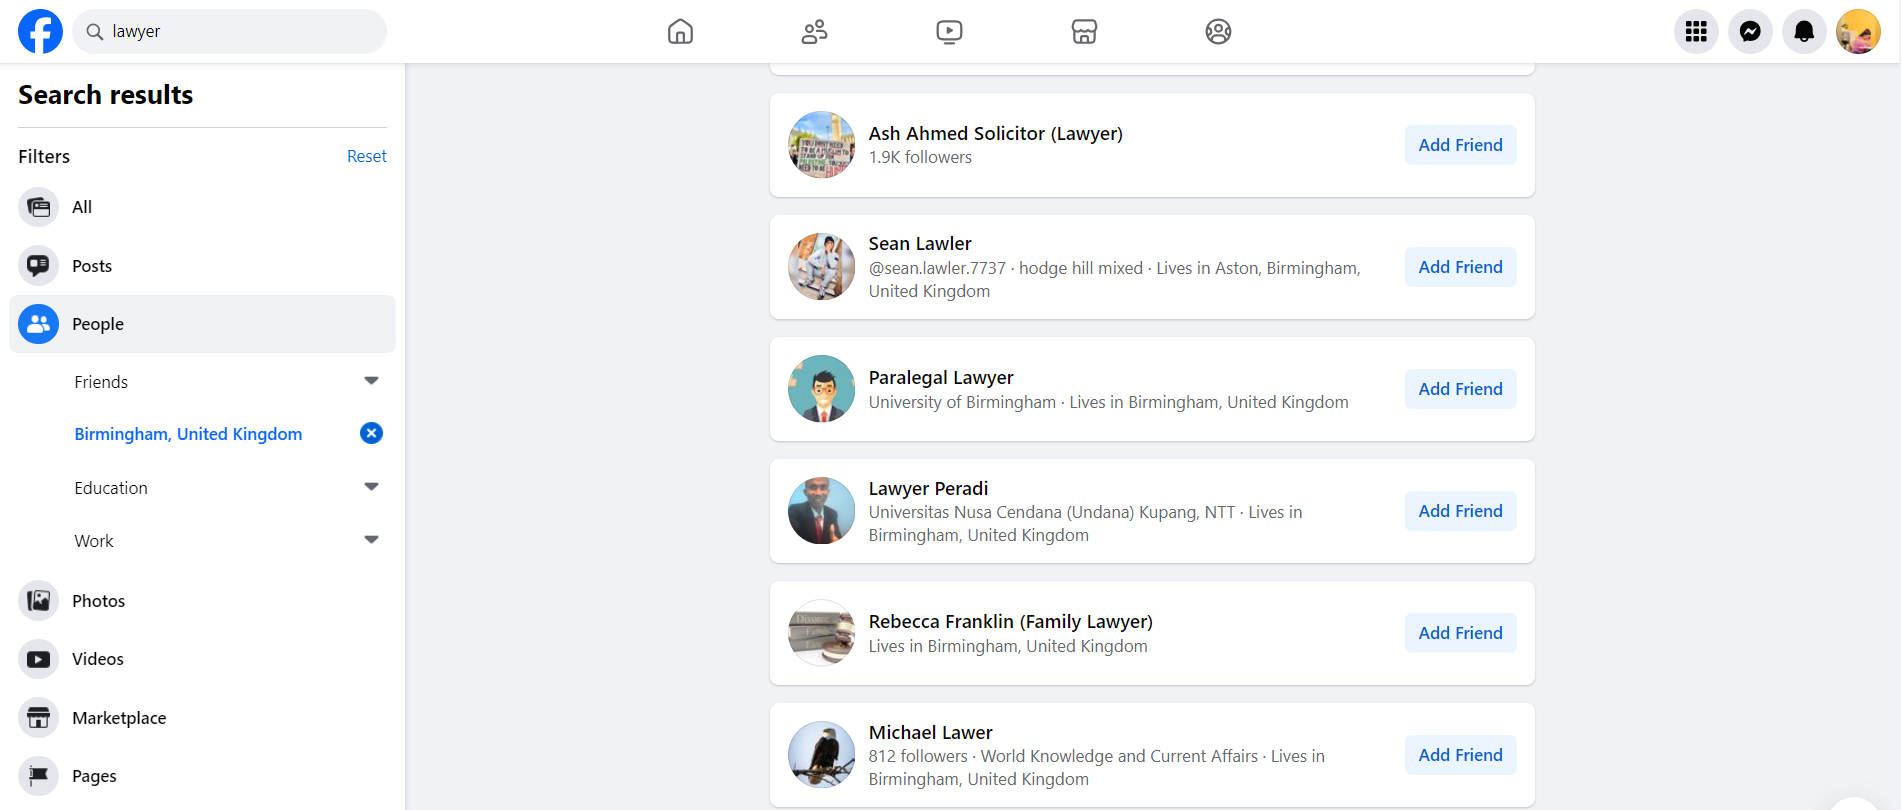Open Rebecca Franklin's profile picture thumbnail

tap(821, 633)
